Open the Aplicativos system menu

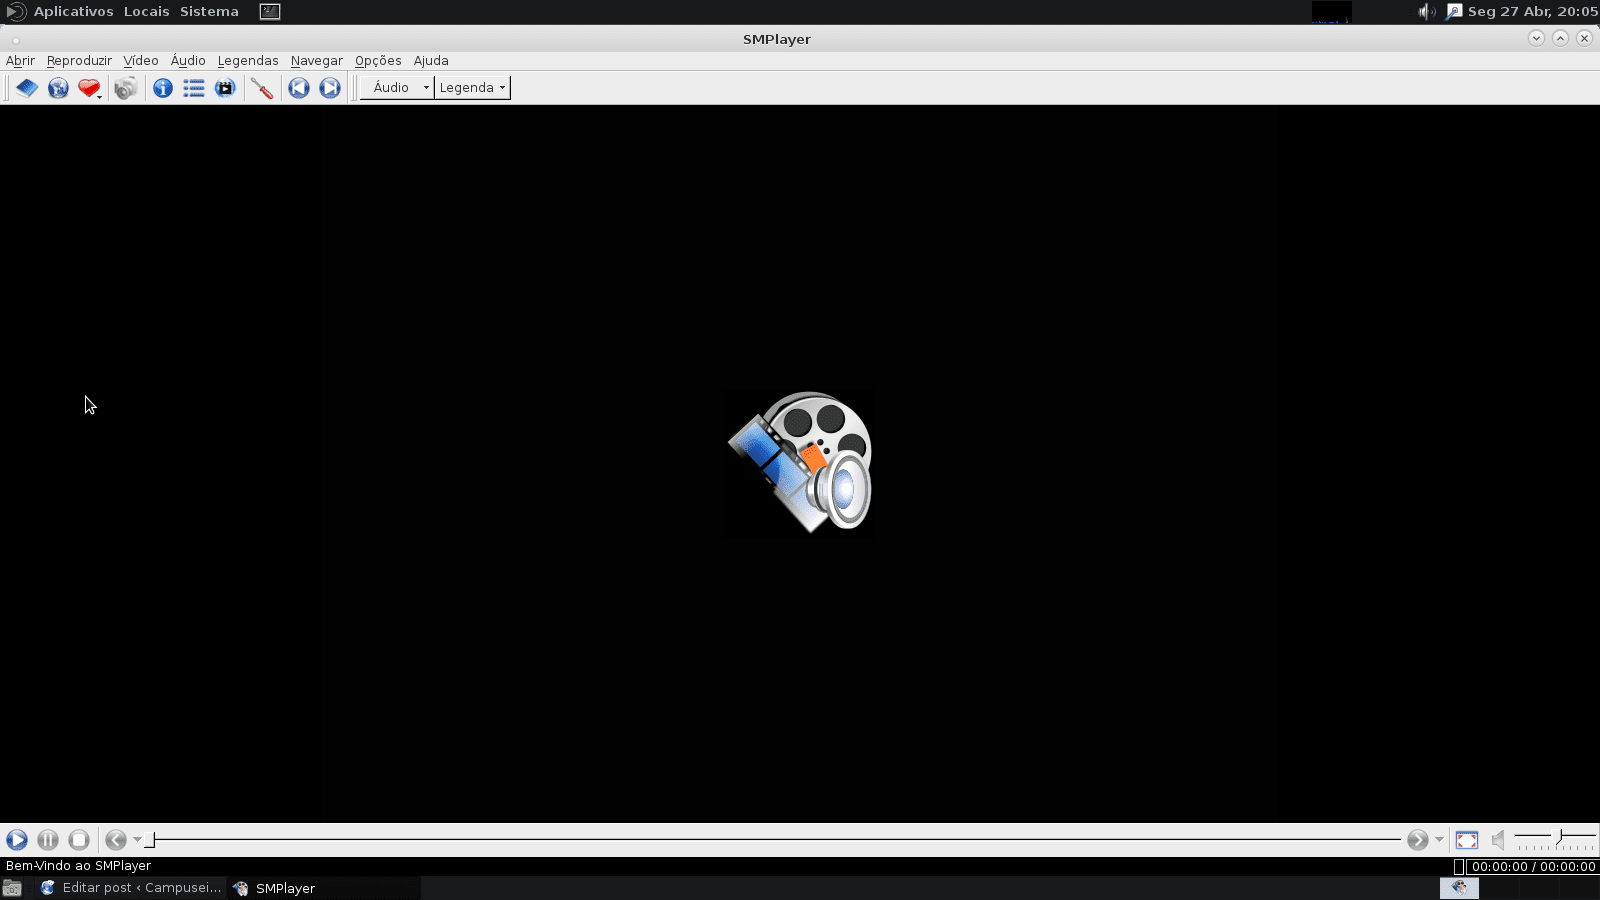pos(73,12)
